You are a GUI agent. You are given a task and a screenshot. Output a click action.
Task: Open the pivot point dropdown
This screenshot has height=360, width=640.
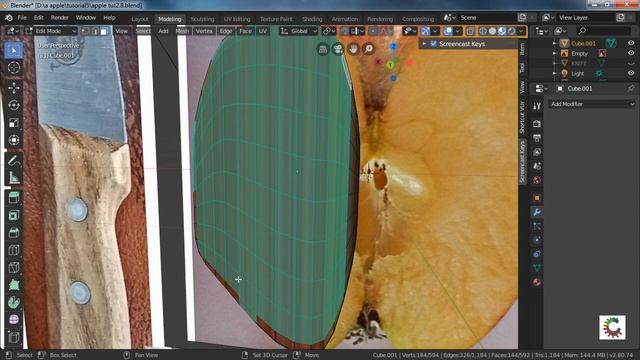(x=329, y=31)
